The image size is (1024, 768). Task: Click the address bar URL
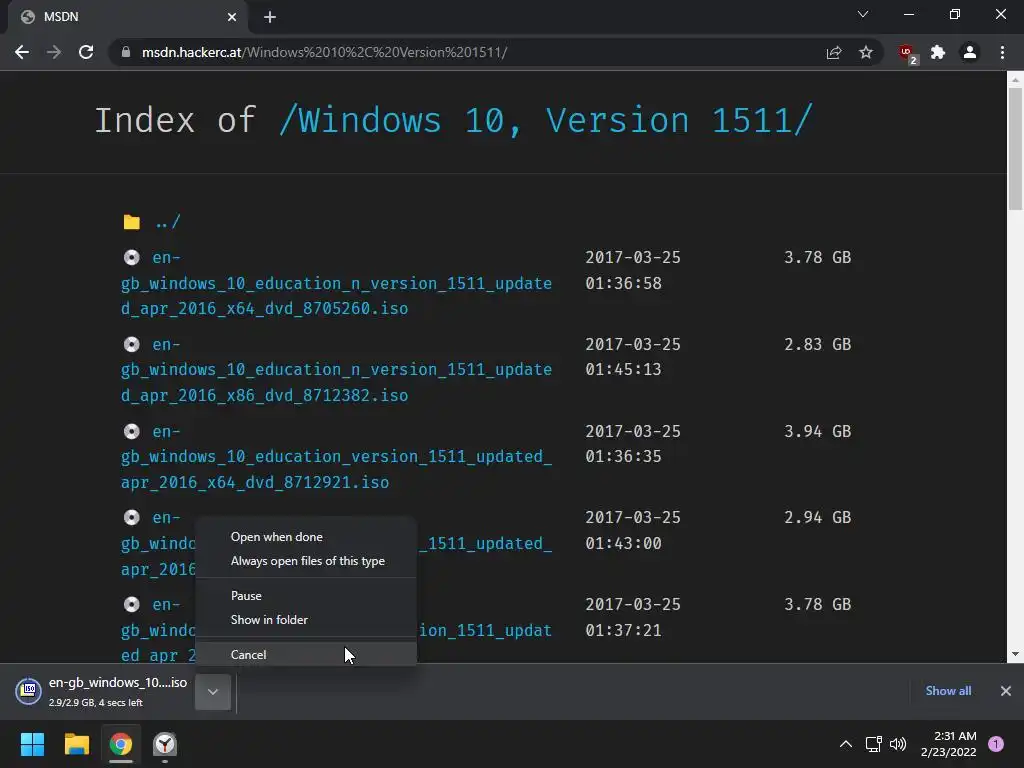click(x=325, y=52)
